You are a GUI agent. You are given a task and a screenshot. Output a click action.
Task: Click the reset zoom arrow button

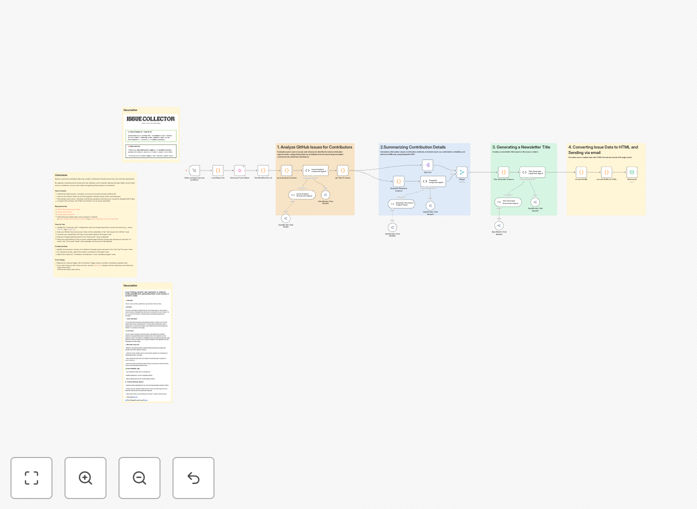pyautogui.click(x=193, y=478)
